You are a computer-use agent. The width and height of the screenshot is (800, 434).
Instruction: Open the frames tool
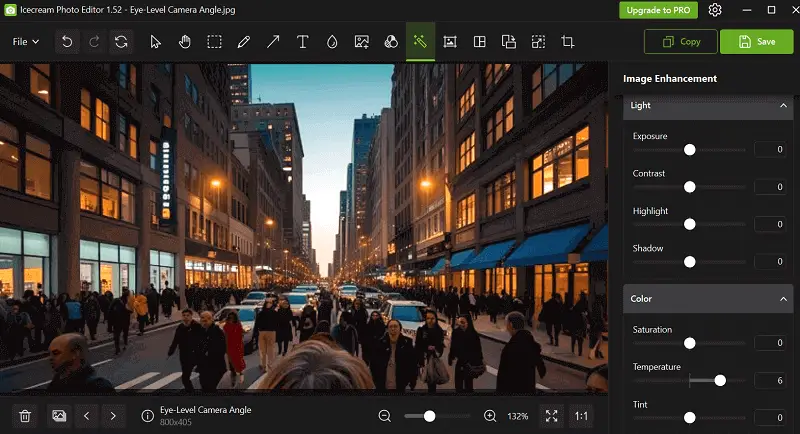(x=449, y=42)
